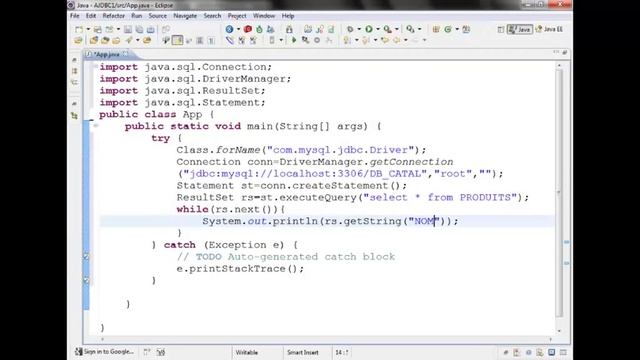Screen dimensions: 640x360
Task: Open the Project menu
Action: (237, 16)
